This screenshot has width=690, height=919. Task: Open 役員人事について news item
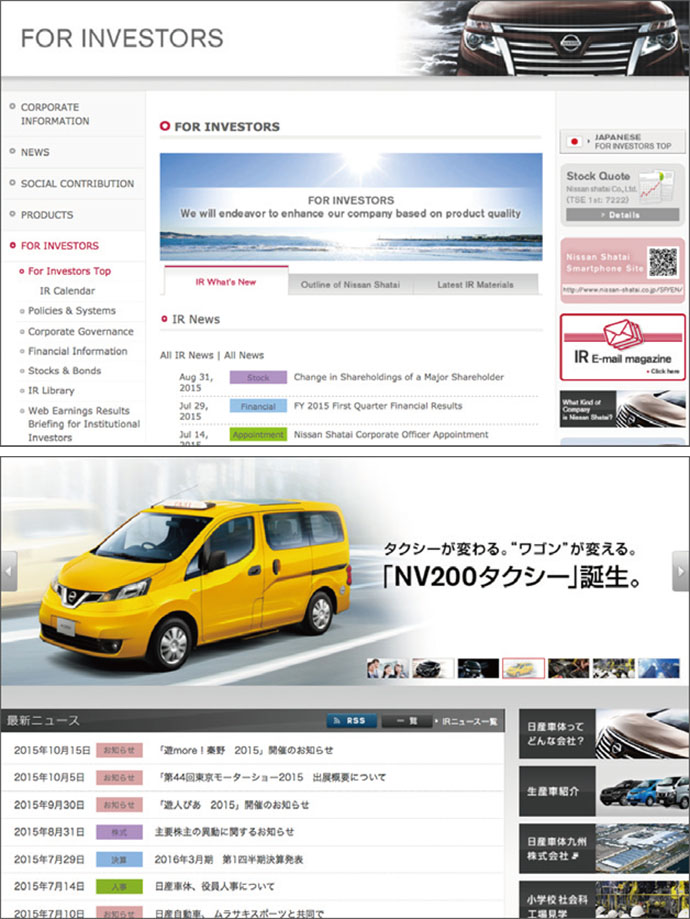pos(215,886)
